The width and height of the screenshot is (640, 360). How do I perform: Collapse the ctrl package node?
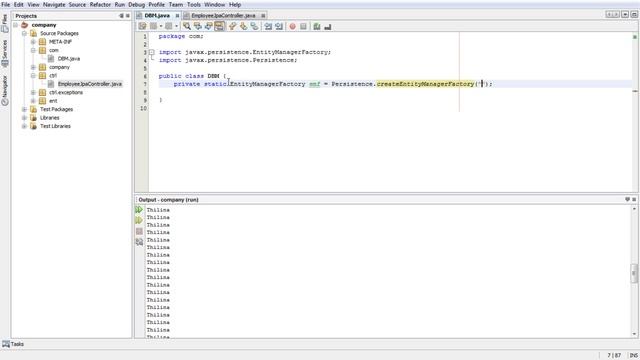coord(33,76)
